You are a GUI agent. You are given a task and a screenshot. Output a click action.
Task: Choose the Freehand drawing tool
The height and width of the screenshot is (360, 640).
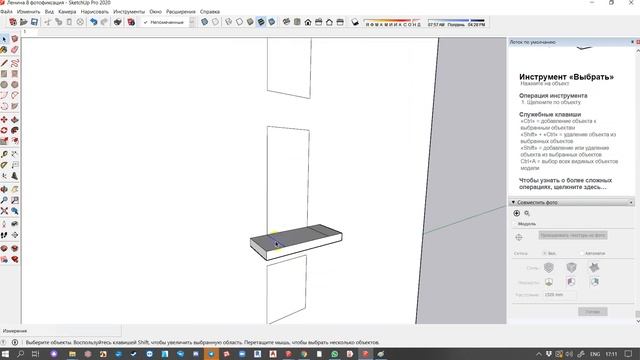click(x=15, y=63)
